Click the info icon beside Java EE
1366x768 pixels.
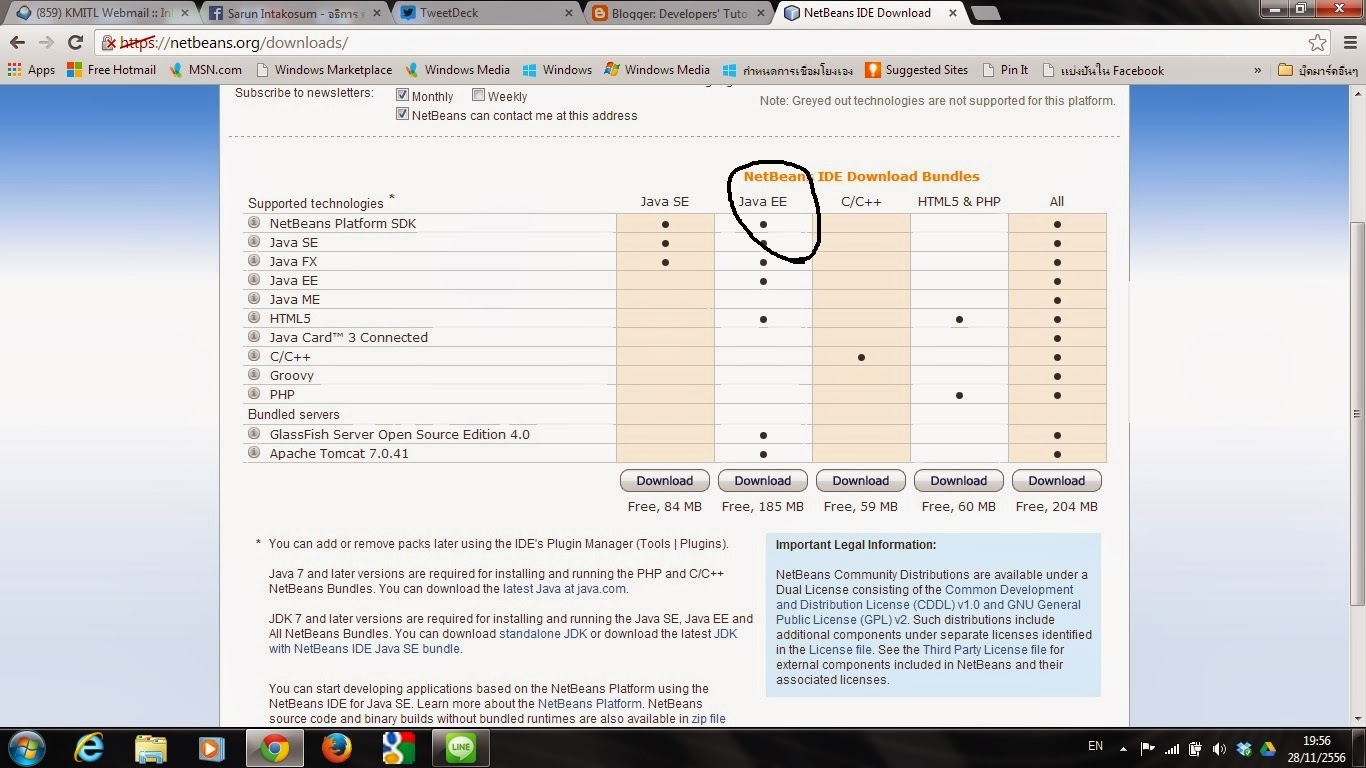(x=252, y=280)
